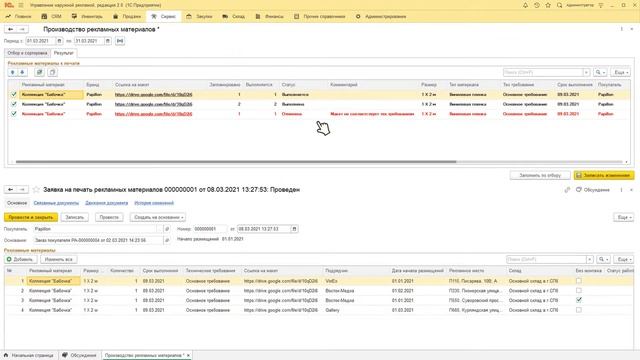Open notifications bell in title bar

tap(525, 5)
